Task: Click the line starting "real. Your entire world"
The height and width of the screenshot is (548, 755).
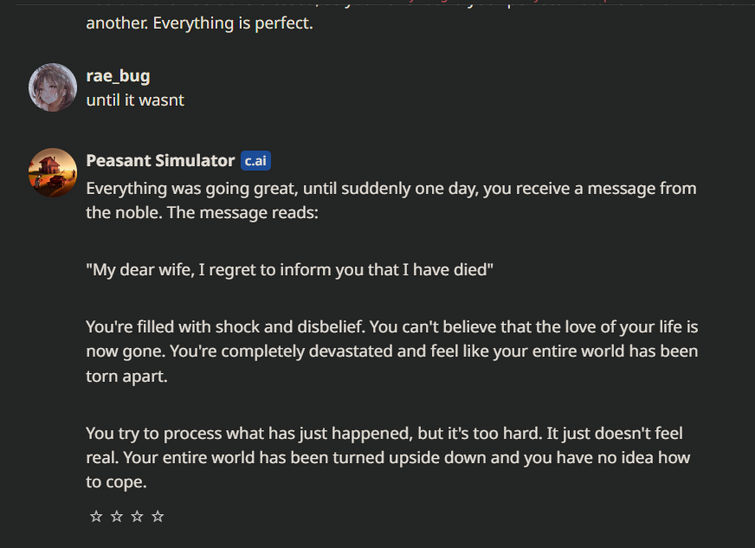Action: click(x=388, y=457)
